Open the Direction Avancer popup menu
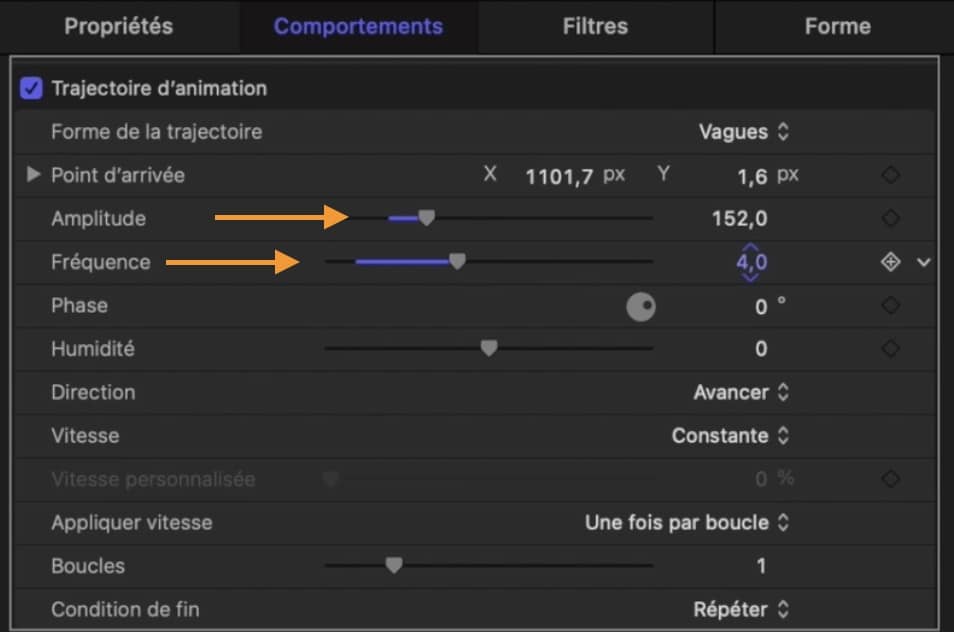Screen dimensions: 954x632 741,392
